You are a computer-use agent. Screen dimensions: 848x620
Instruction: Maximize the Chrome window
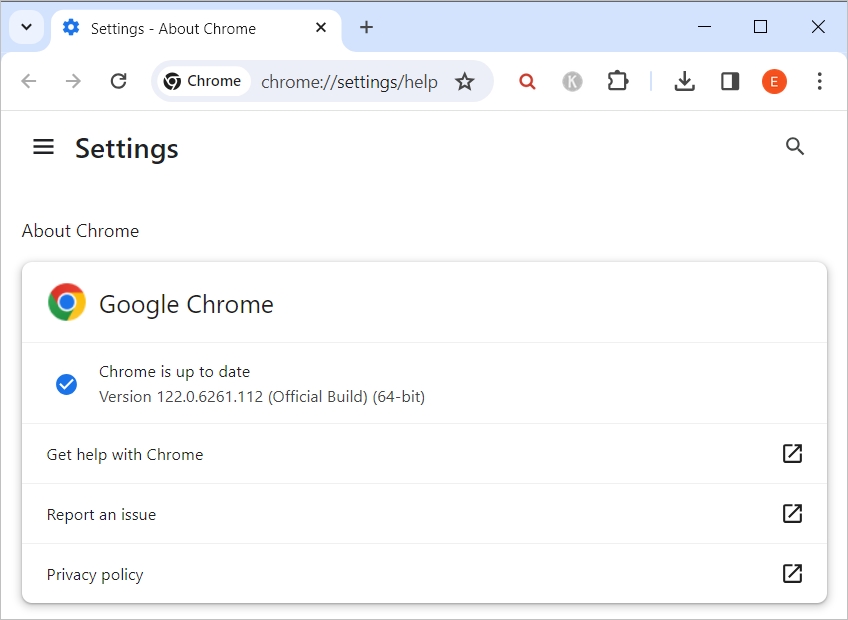tap(760, 27)
